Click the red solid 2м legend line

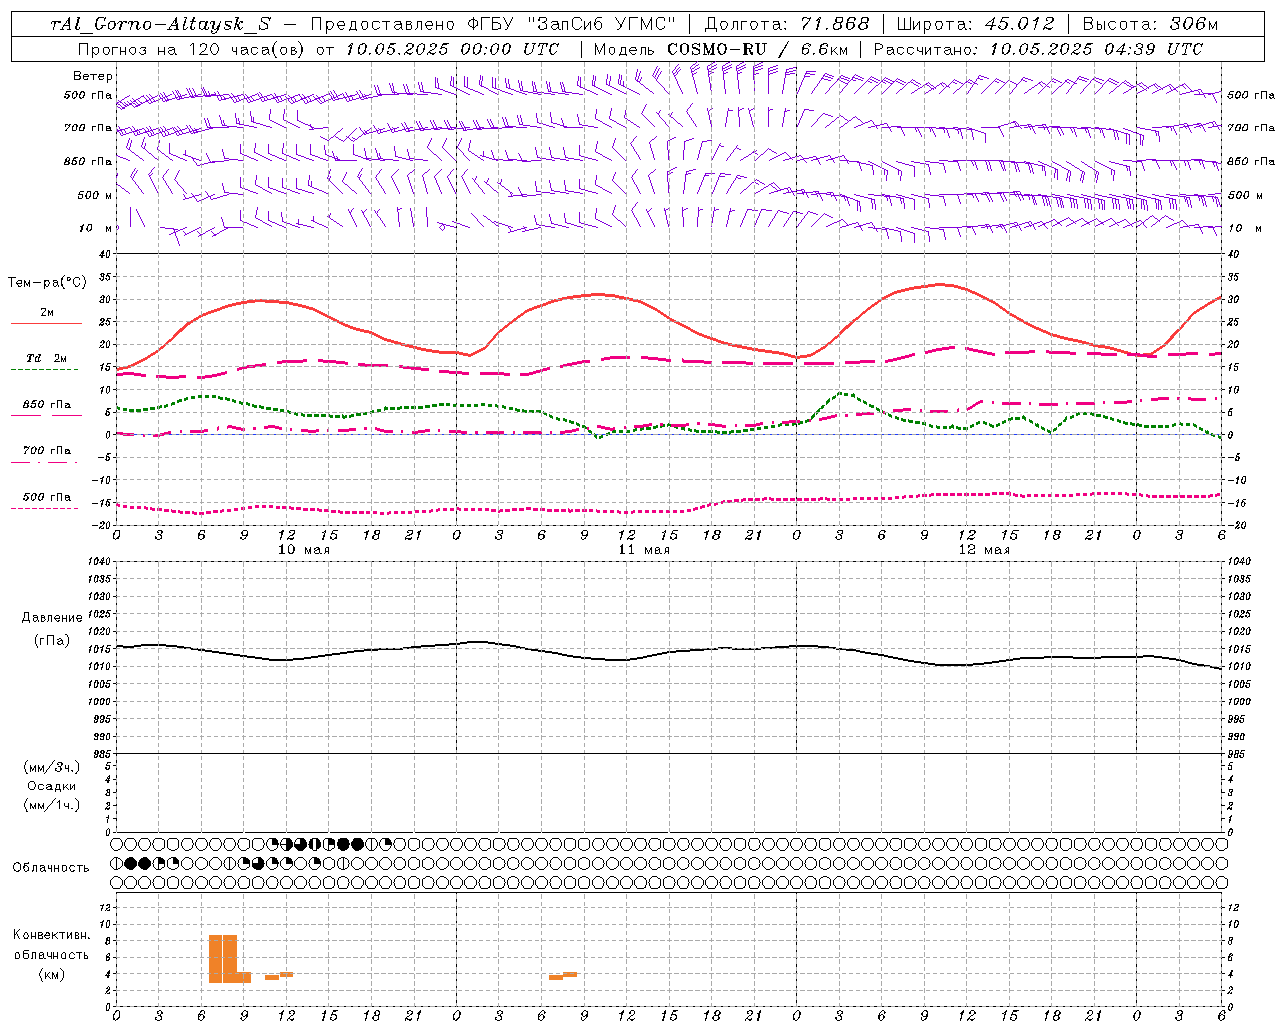(x=47, y=323)
